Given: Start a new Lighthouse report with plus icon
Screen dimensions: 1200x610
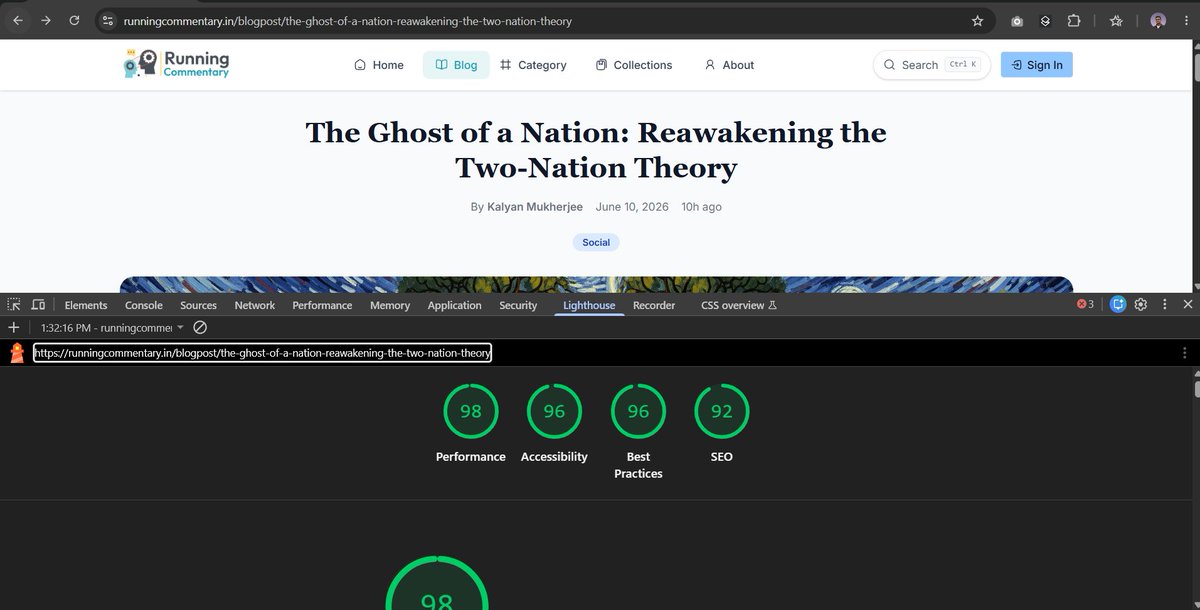Looking at the screenshot, I should tap(13, 327).
